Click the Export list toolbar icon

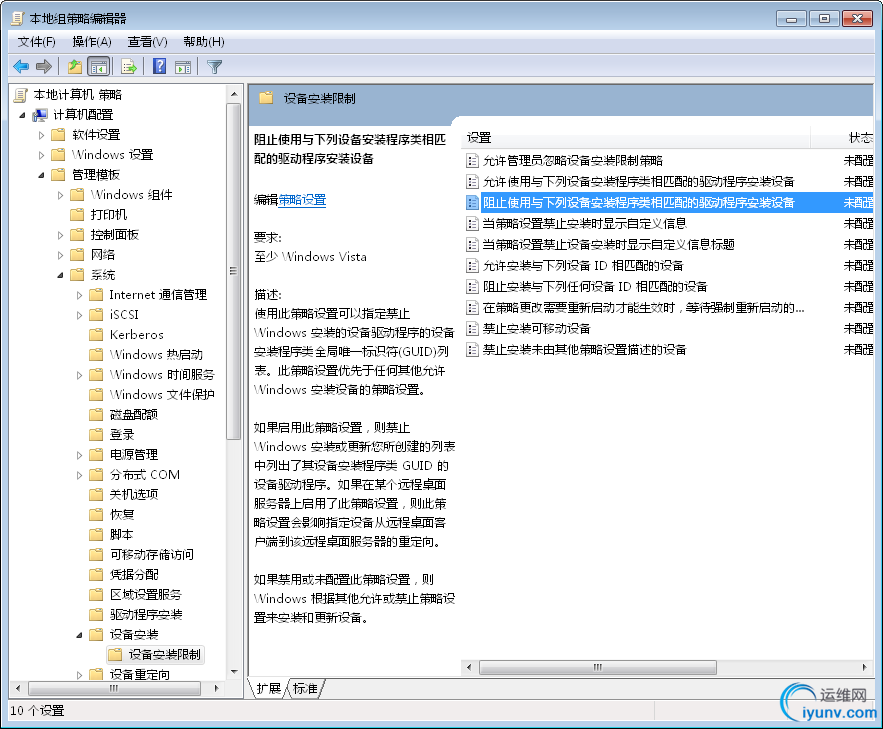click(x=128, y=66)
